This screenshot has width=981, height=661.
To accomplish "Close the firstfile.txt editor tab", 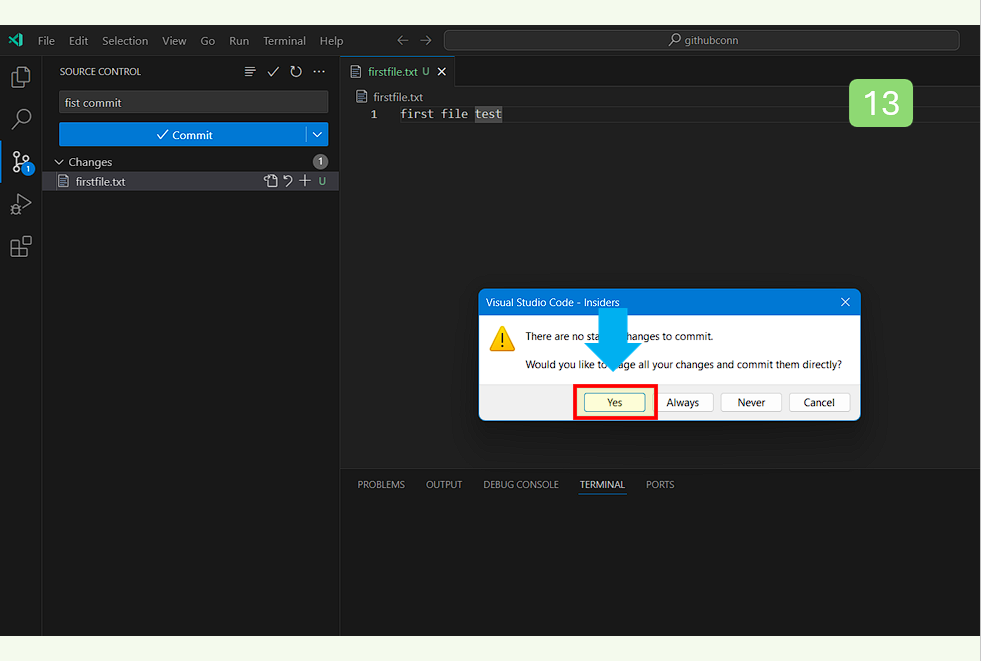I will pyautogui.click(x=442, y=71).
